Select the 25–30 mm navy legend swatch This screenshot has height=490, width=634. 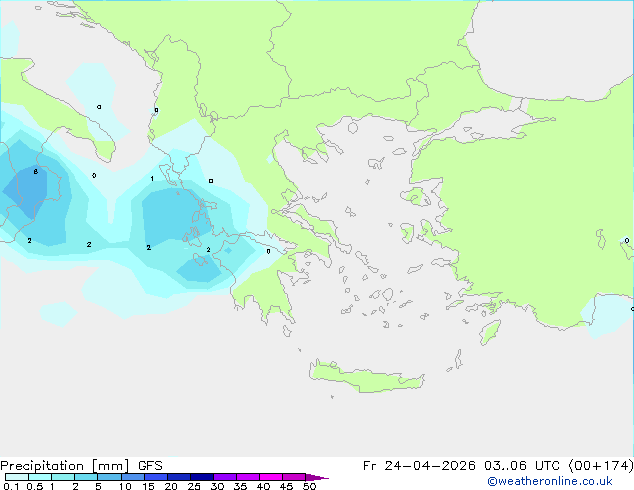(202, 477)
